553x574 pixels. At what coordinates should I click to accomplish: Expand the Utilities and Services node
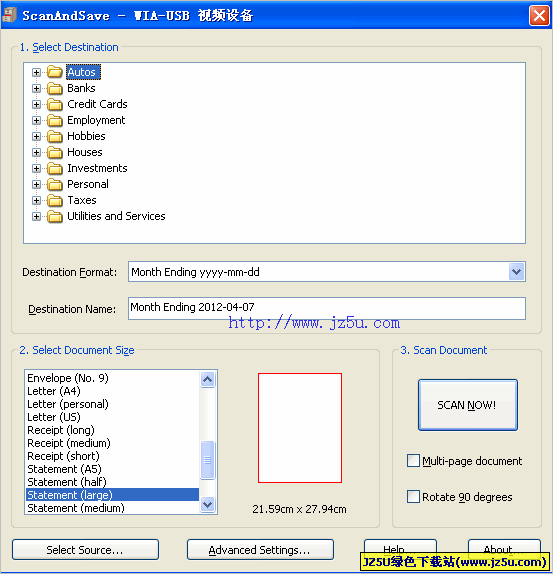[36, 216]
